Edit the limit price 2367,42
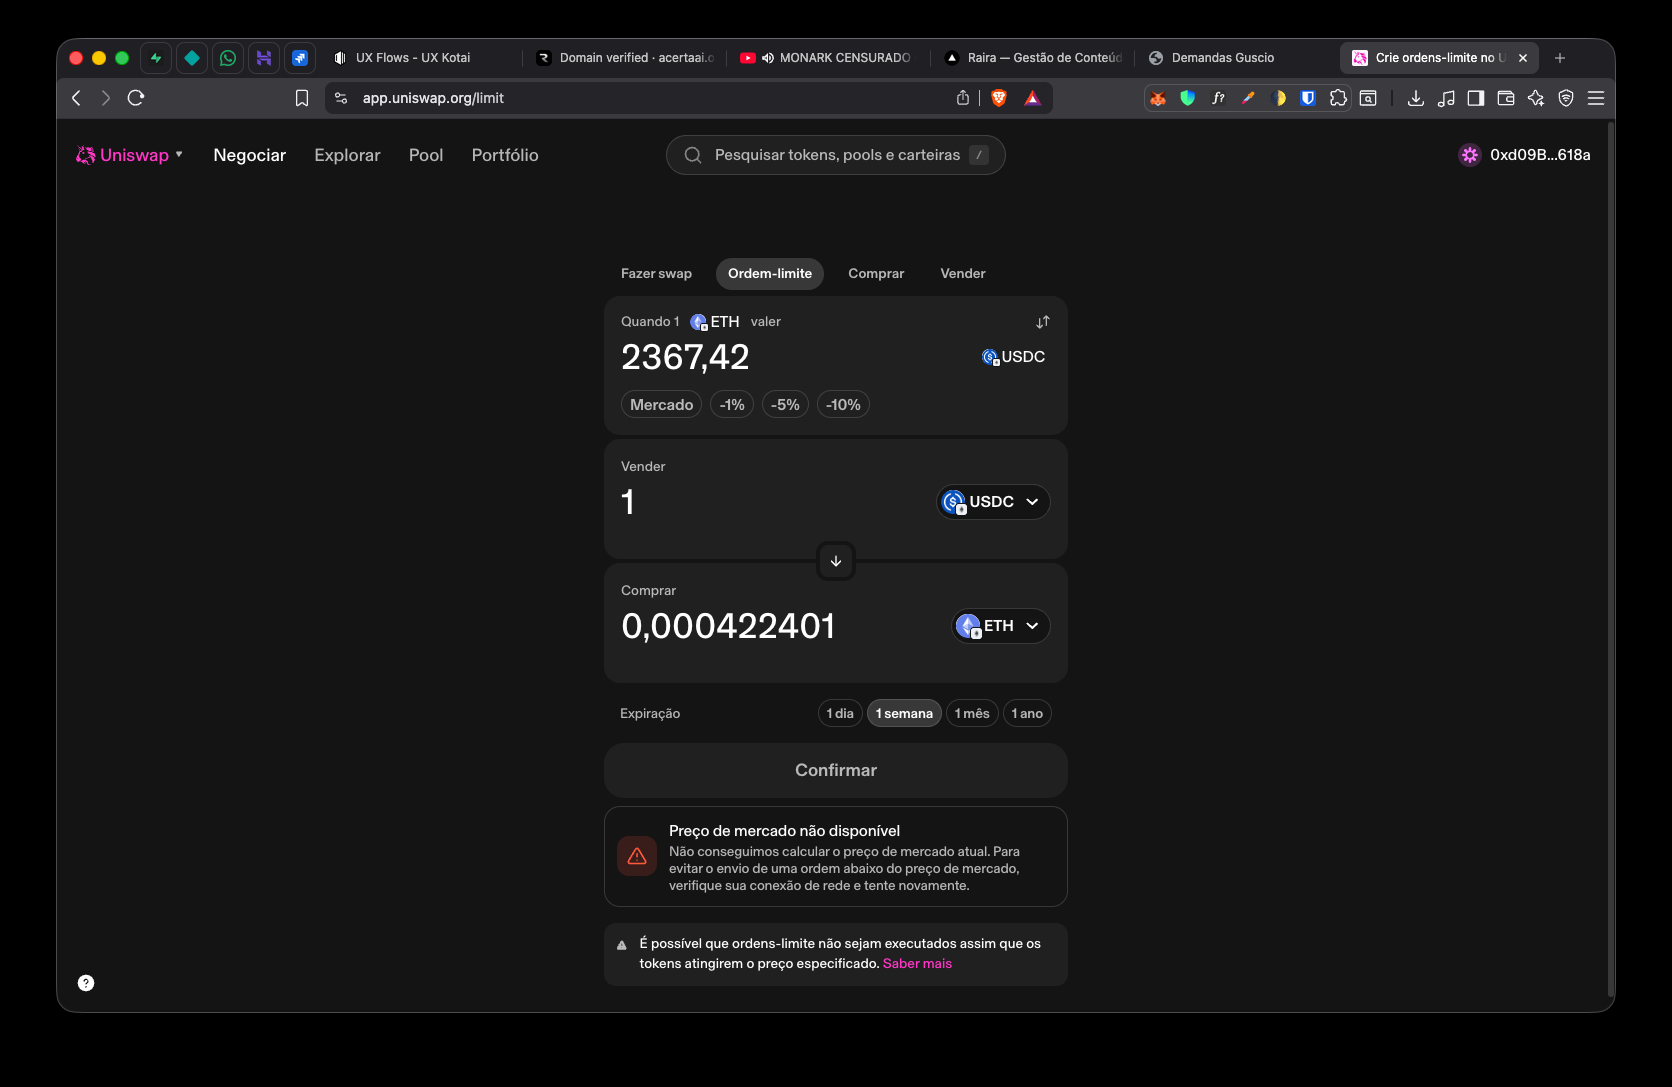 point(685,357)
